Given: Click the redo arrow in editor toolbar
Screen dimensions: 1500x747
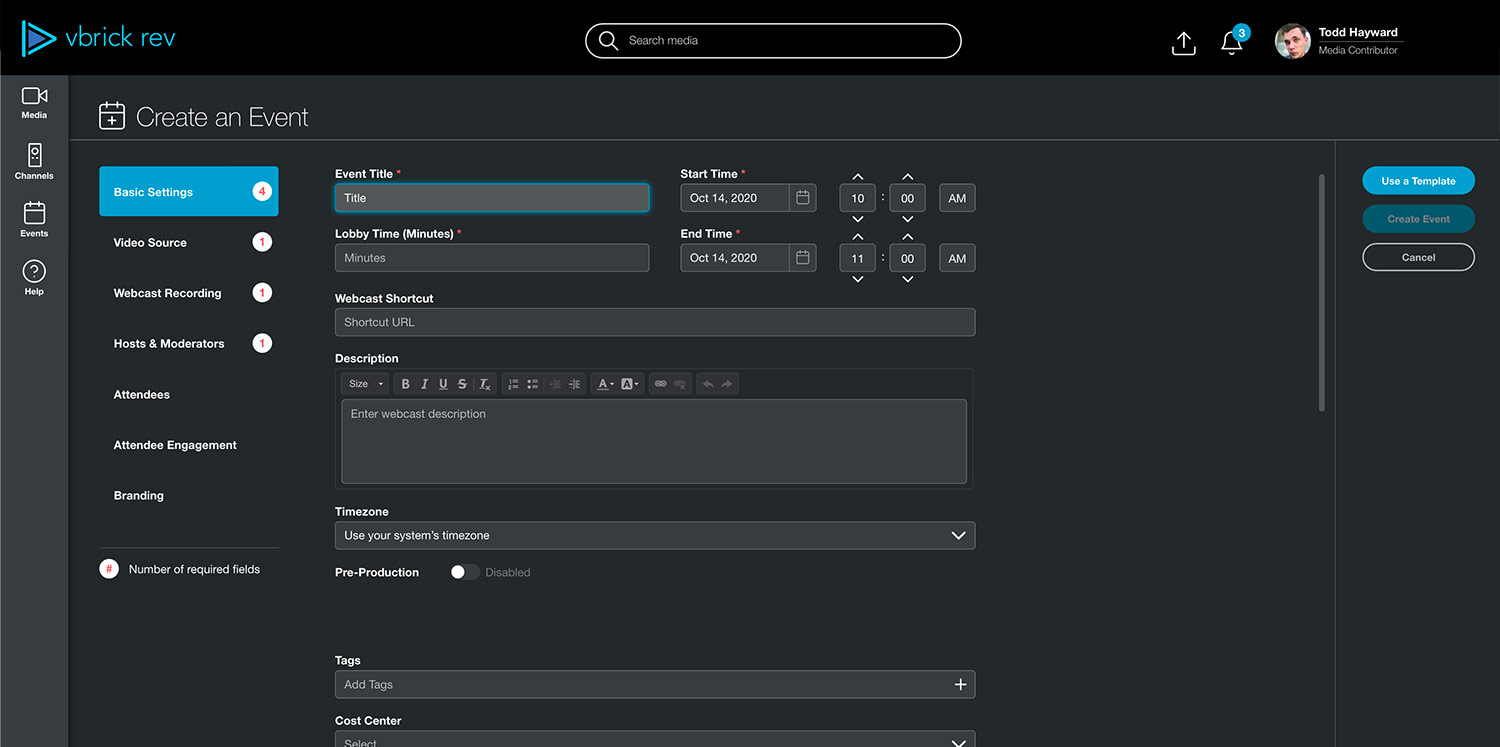Looking at the screenshot, I should 727,384.
